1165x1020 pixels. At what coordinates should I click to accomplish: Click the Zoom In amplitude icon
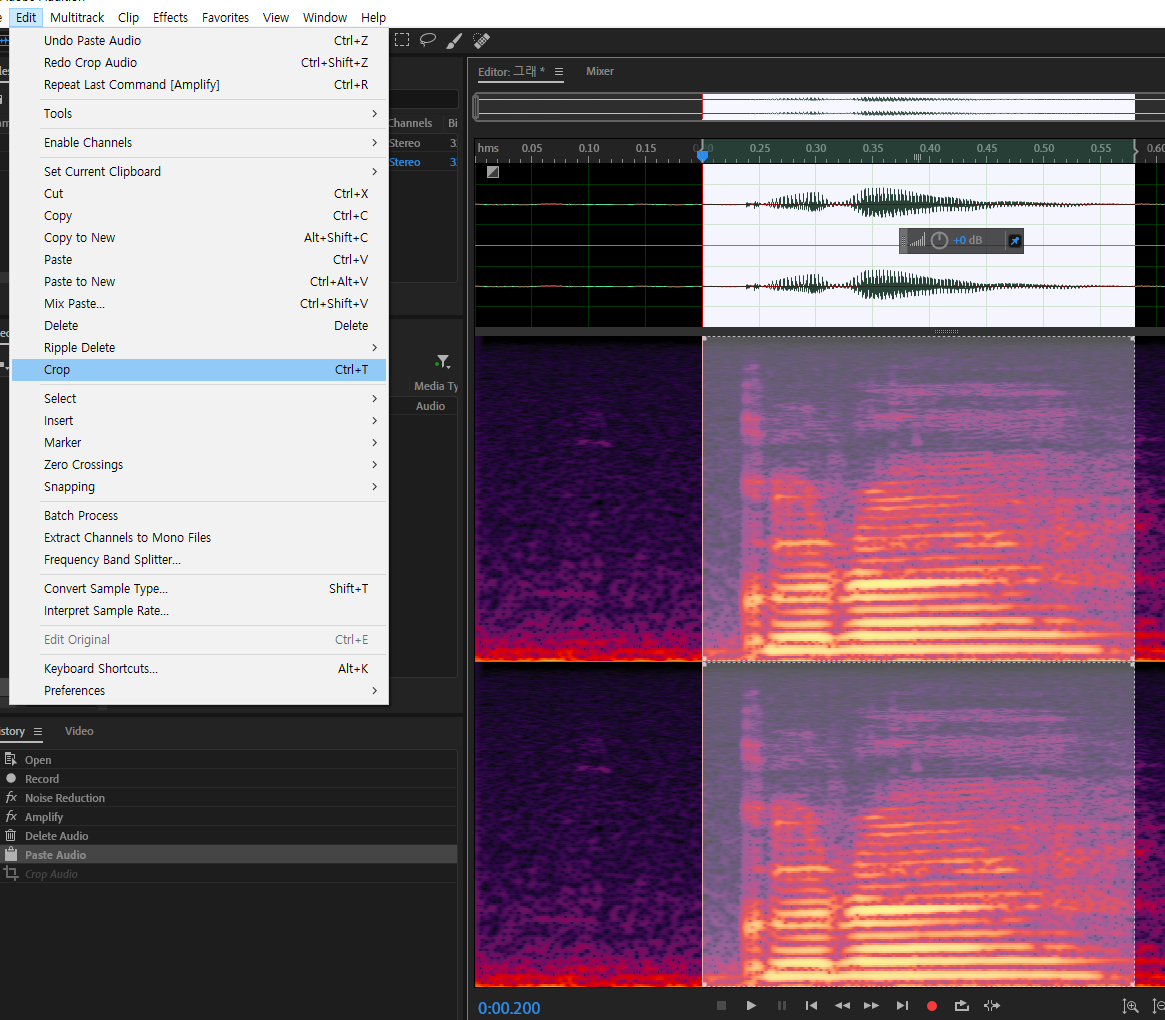(x=1130, y=1006)
